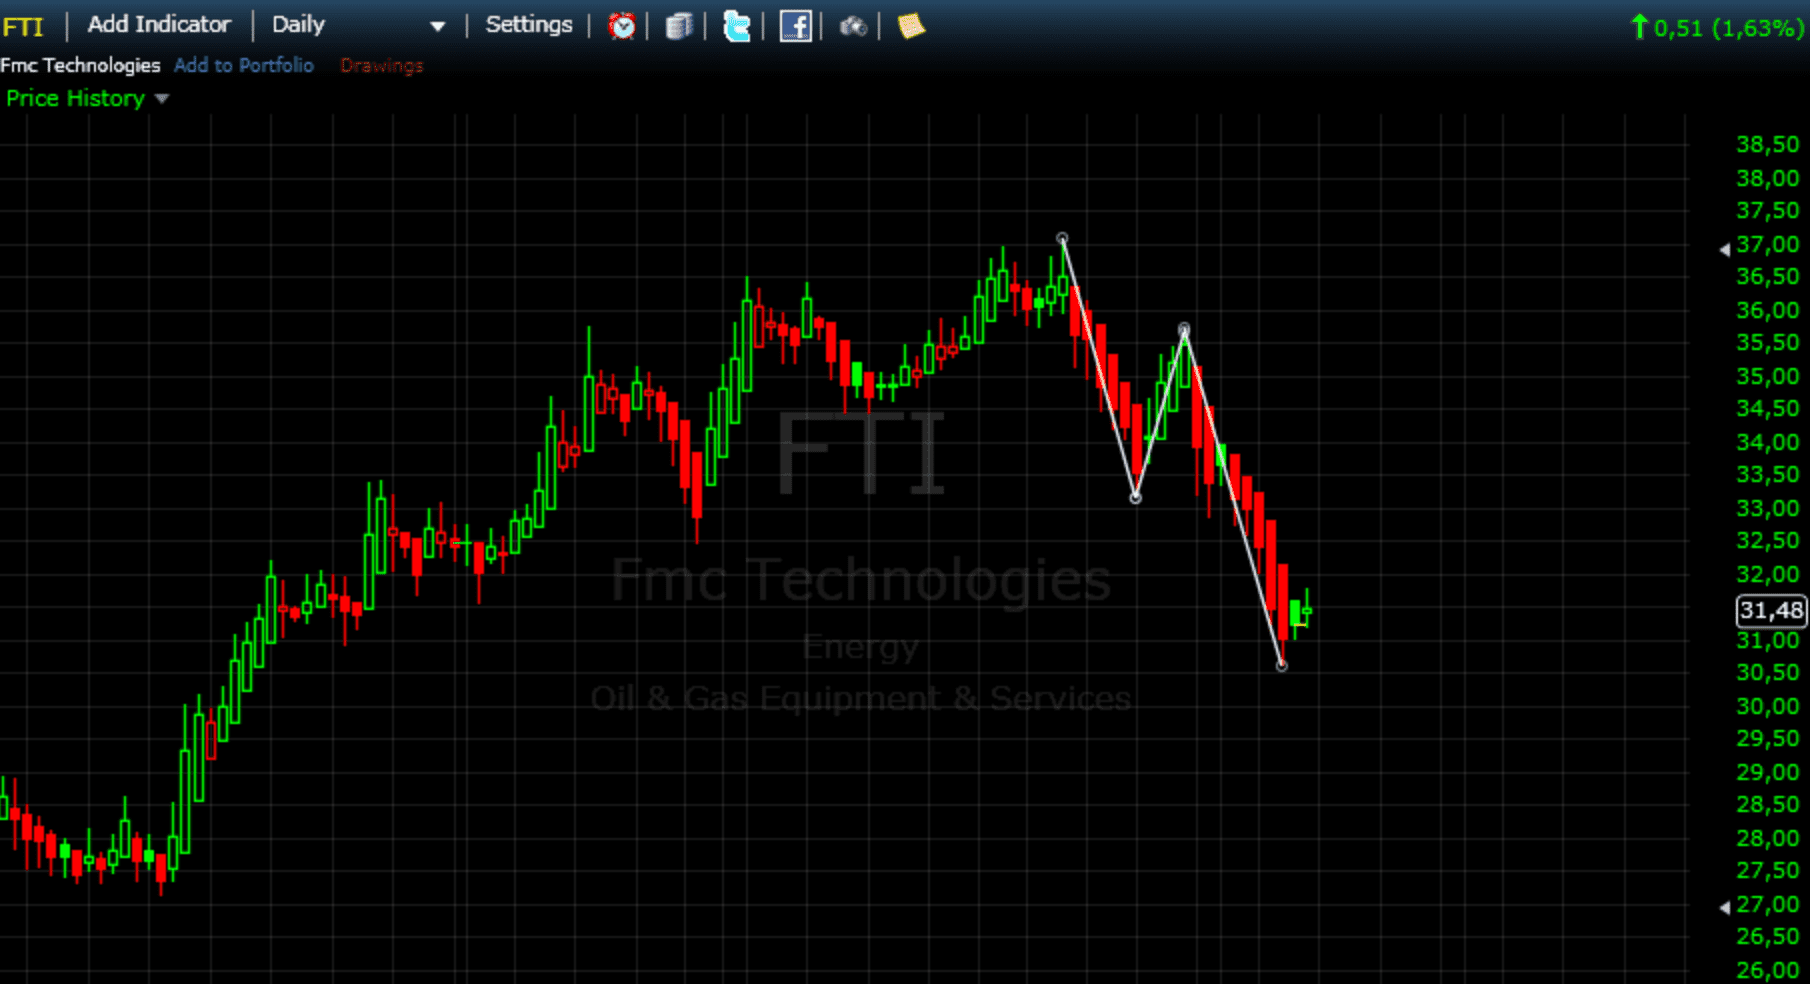Image resolution: width=1810 pixels, height=984 pixels.
Task: Open the Drawings link
Action: tap(382, 65)
